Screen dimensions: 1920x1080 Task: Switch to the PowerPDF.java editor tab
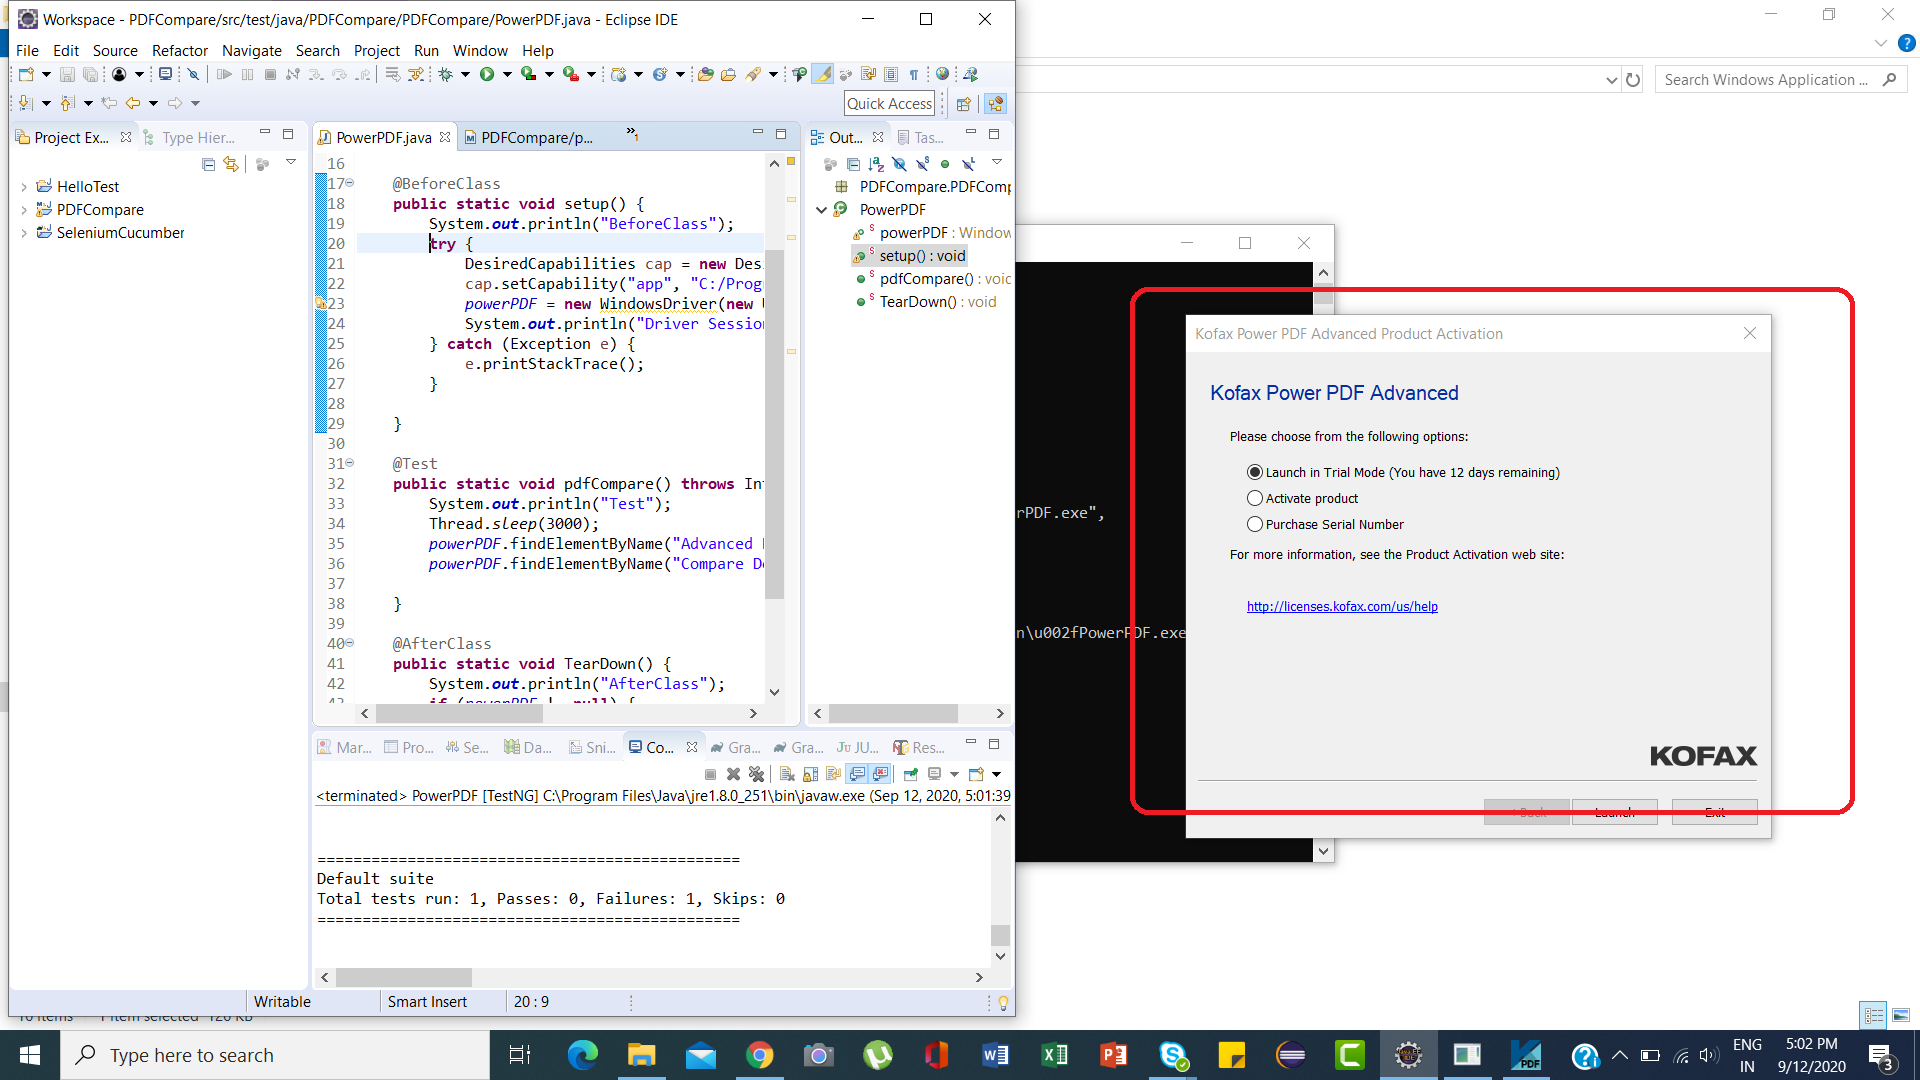383,137
